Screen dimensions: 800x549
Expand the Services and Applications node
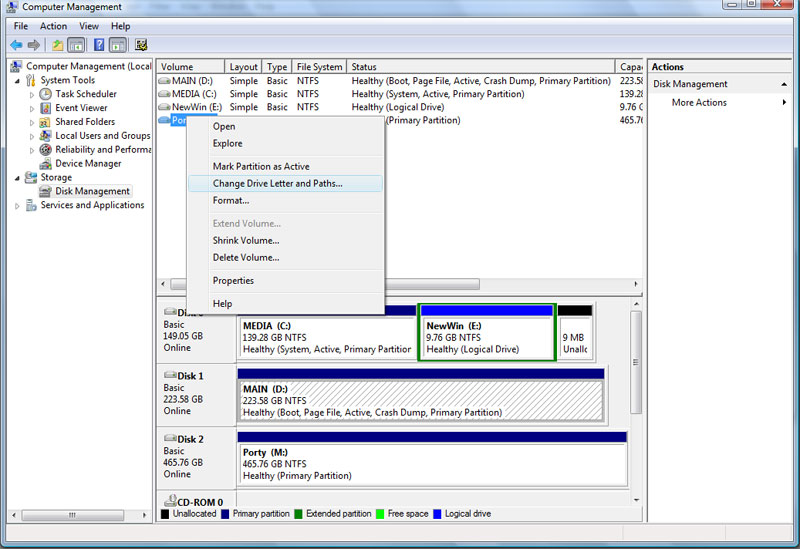17,206
